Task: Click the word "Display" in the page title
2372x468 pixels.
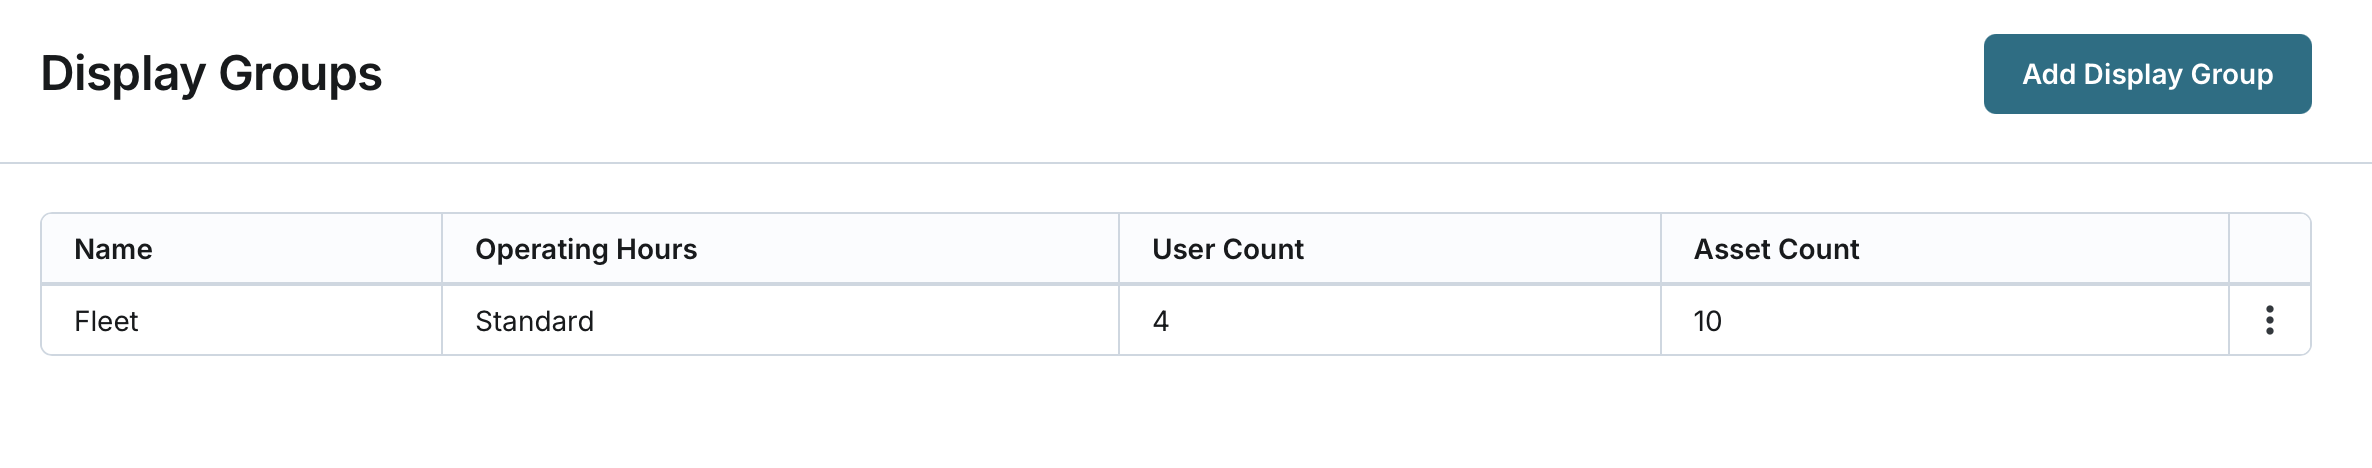Action: [x=123, y=74]
